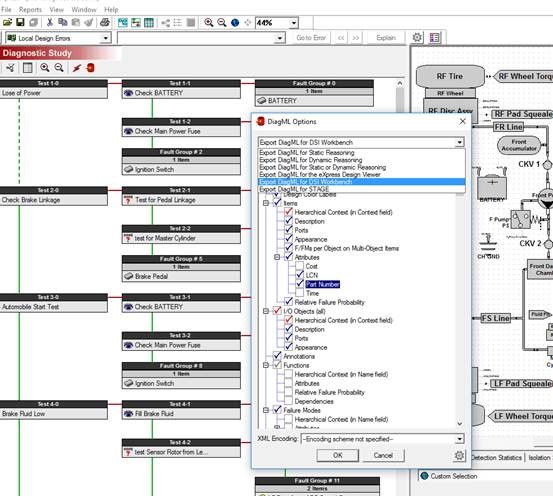Viewport: 553px width, 496px height.
Task: Click the red DiagML export icon in study toolbar
Action: [90, 67]
